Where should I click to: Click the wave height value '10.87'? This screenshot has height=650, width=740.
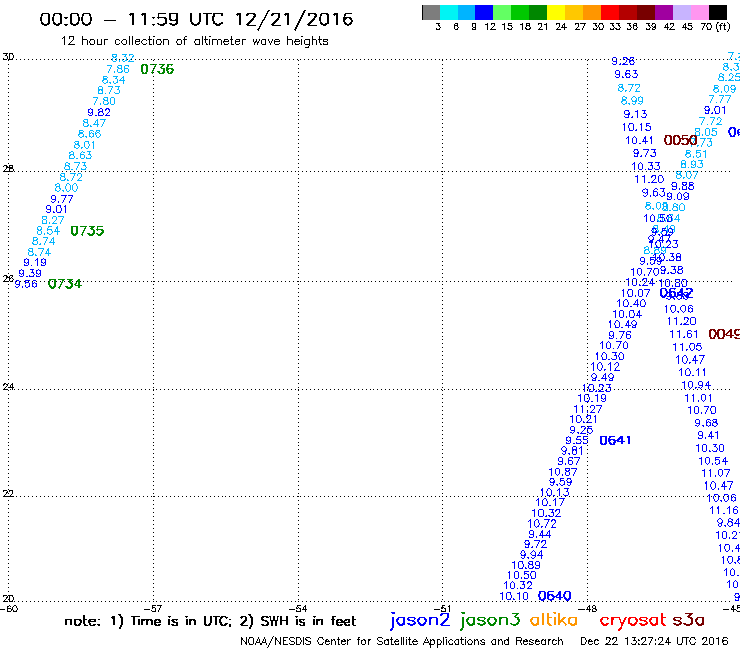coord(563,473)
